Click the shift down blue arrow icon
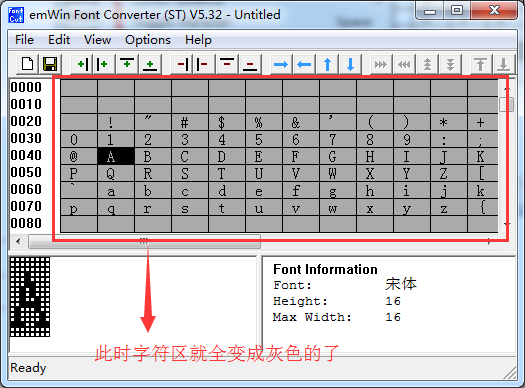The height and width of the screenshot is (388, 525). pyautogui.click(x=350, y=64)
